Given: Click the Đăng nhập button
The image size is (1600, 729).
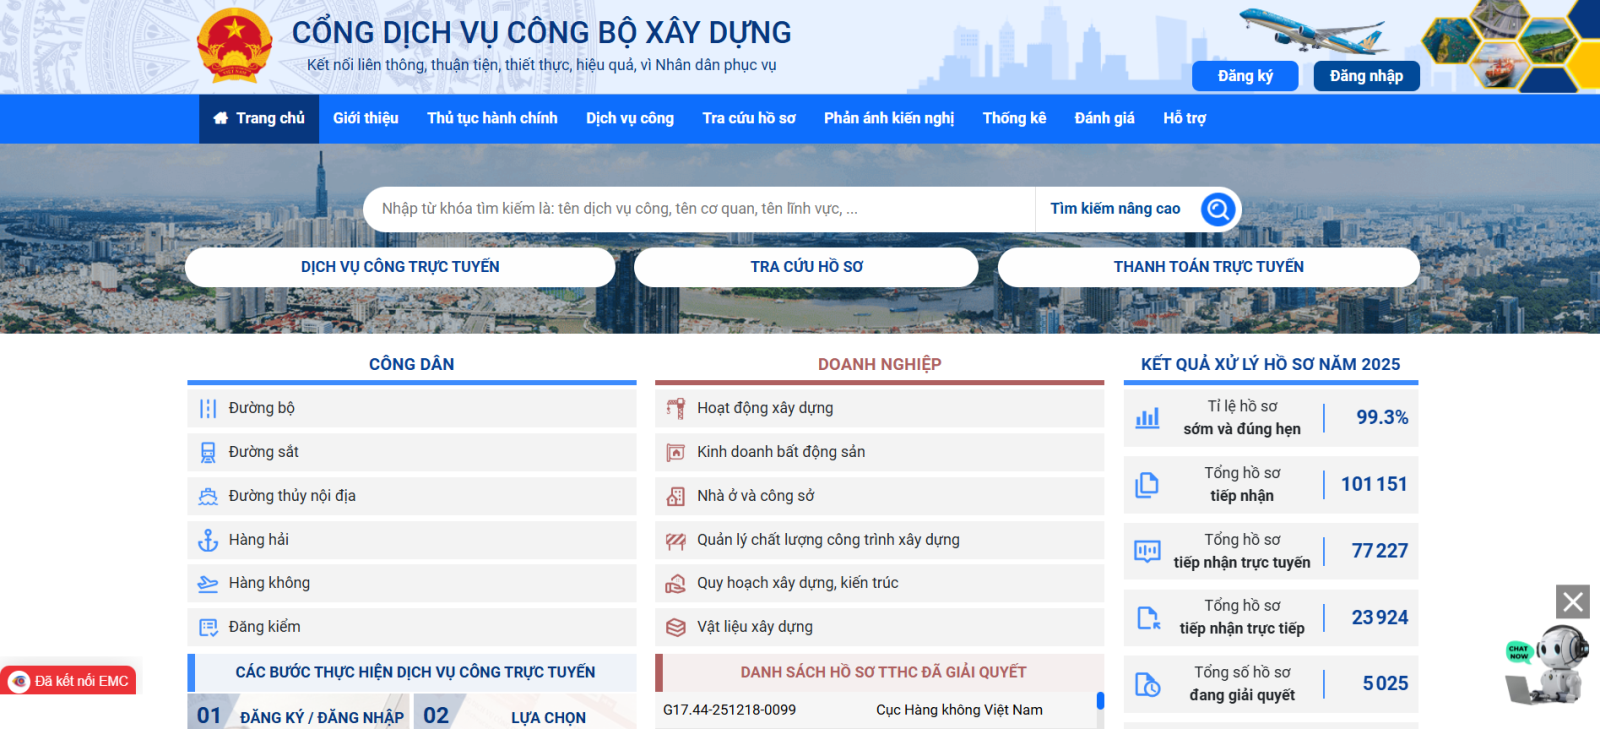Looking at the screenshot, I should tap(1366, 76).
